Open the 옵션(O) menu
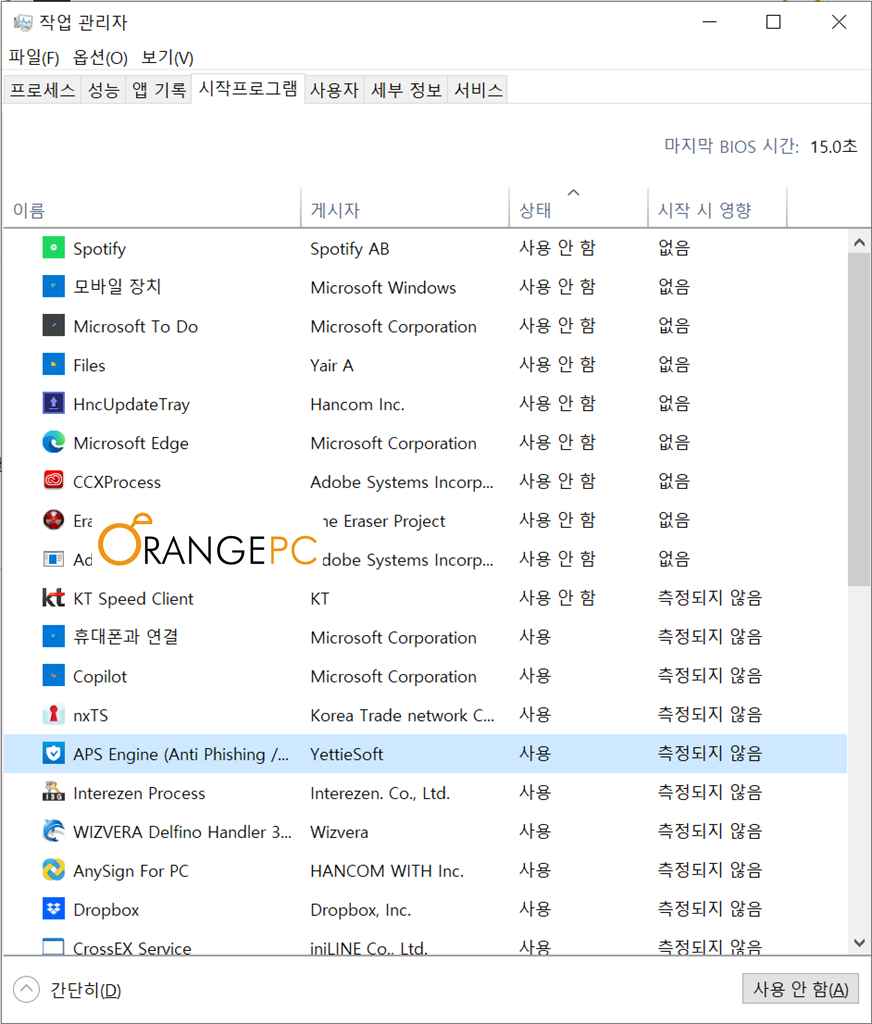This screenshot has width=872, height=1024. tap(100, 57)
